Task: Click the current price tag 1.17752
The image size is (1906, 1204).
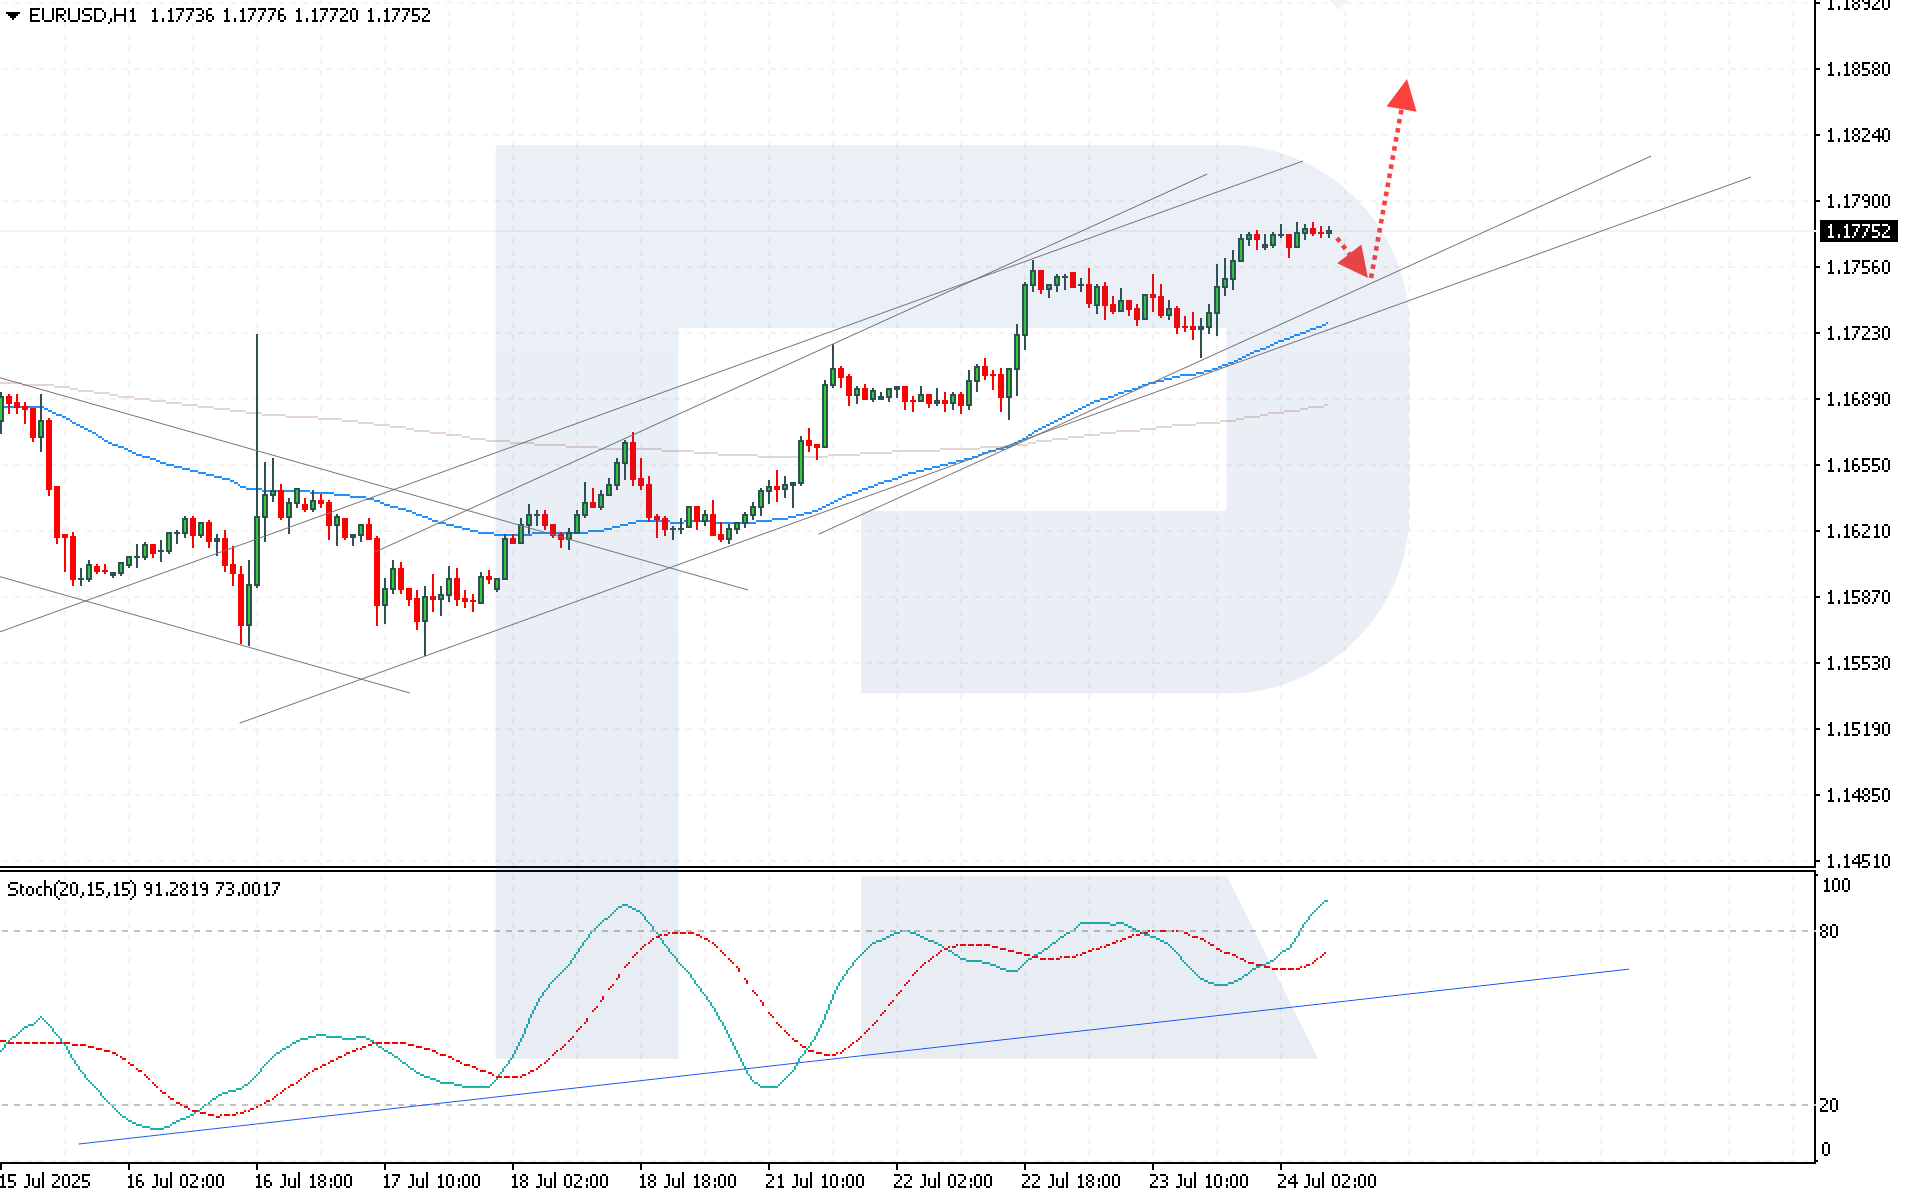Action: [1857, 231]
